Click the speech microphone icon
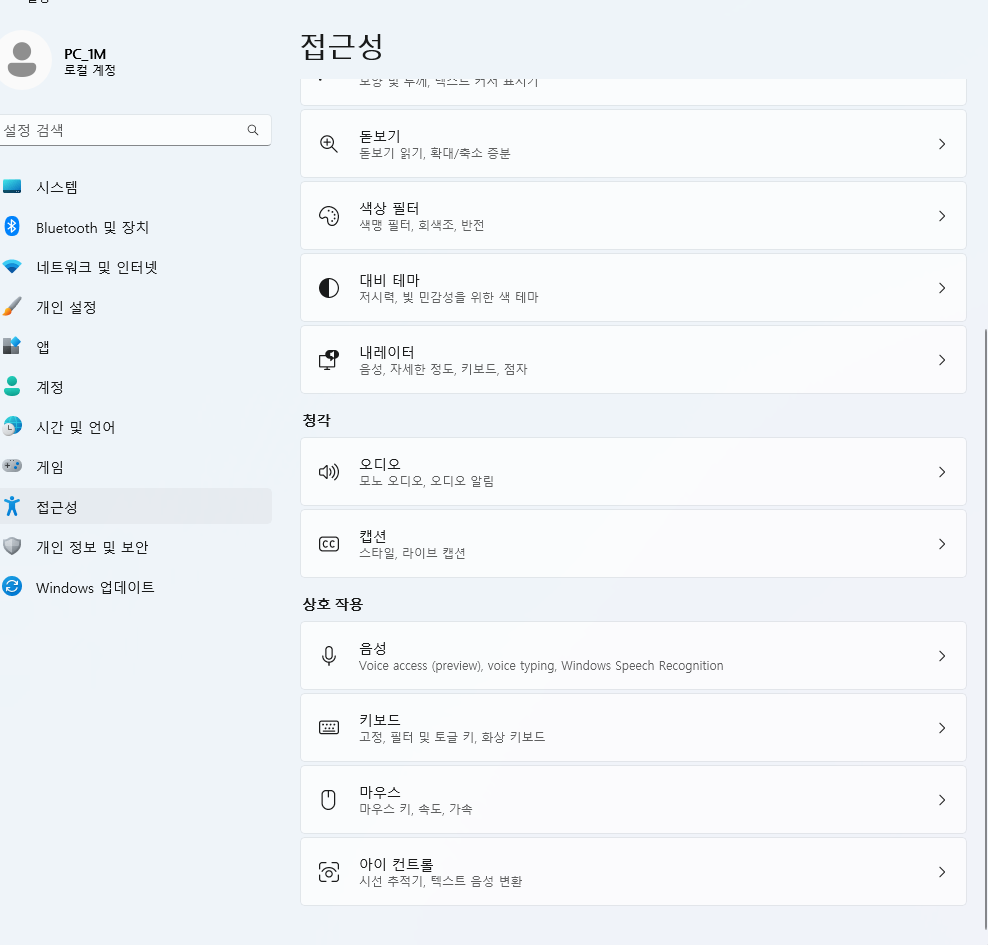Screen dimensions: 988x945 coord(328,656)
